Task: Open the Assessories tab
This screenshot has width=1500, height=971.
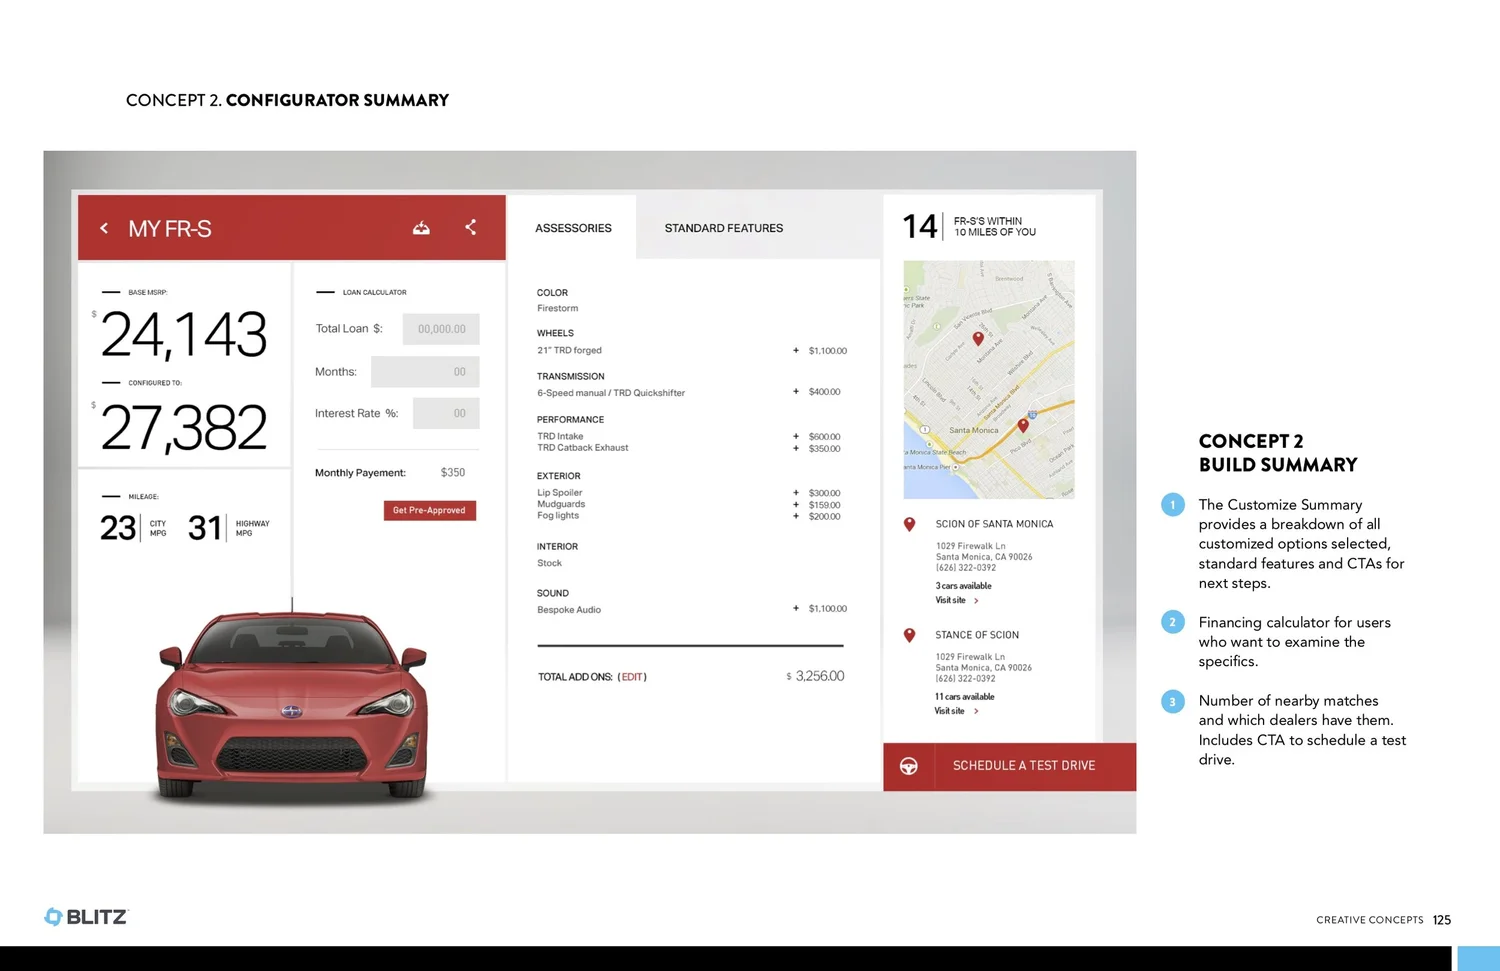Action: (x=573, y=228)
